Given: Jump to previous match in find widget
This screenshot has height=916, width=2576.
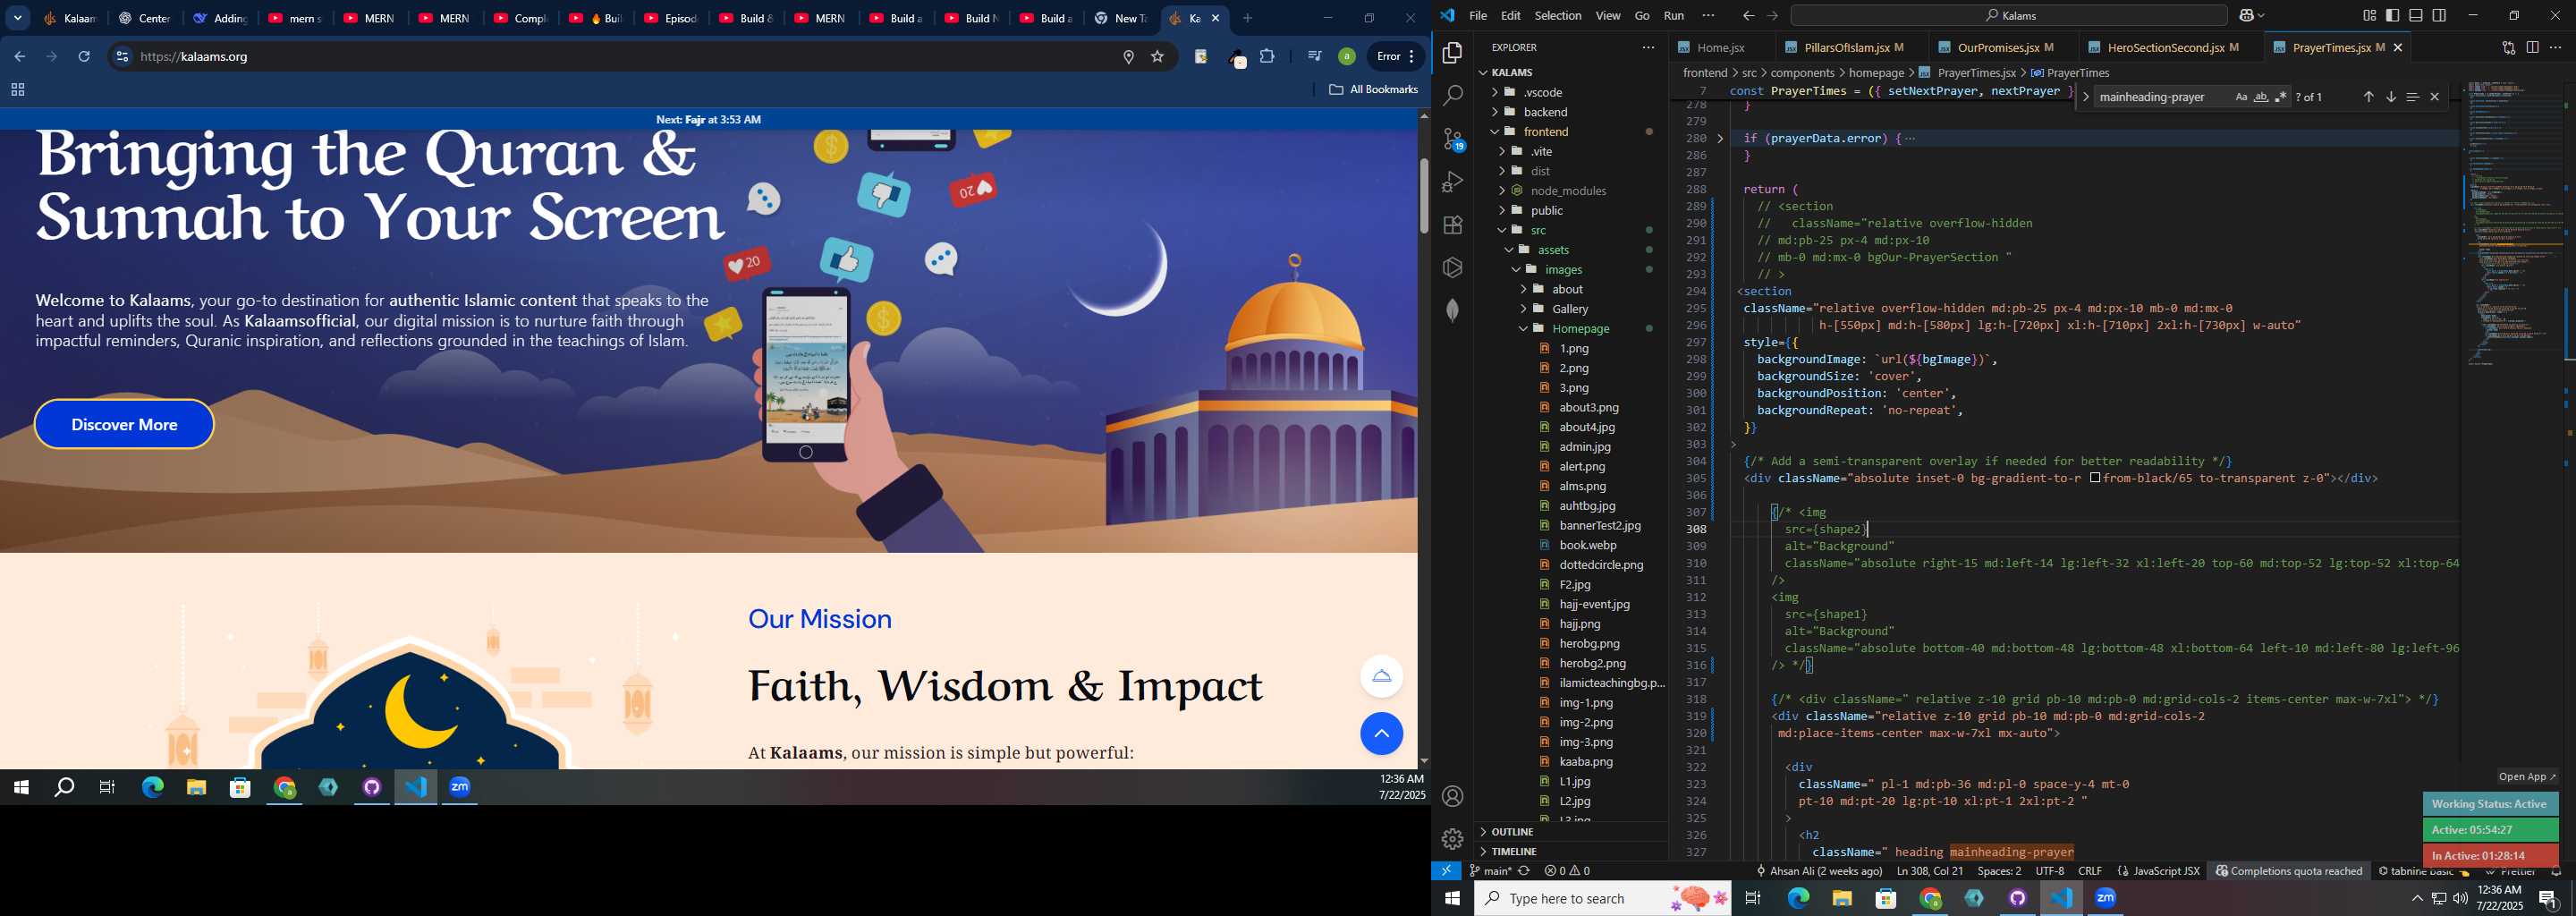Looking at the screenshot, I should (2368, 97).
